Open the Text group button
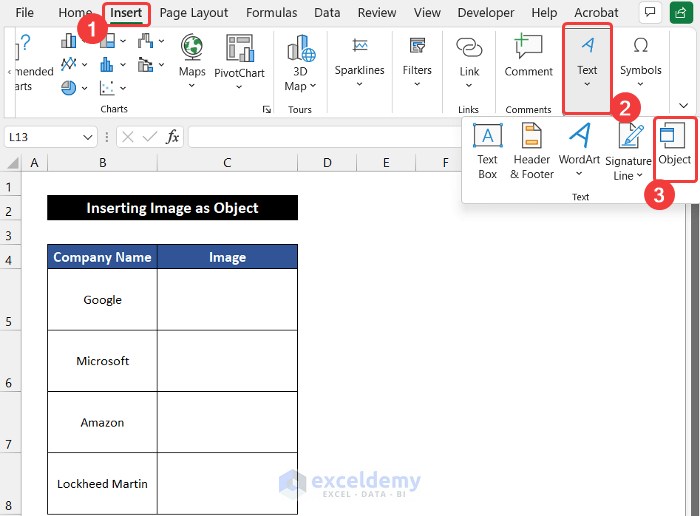 tap(587, 68)
